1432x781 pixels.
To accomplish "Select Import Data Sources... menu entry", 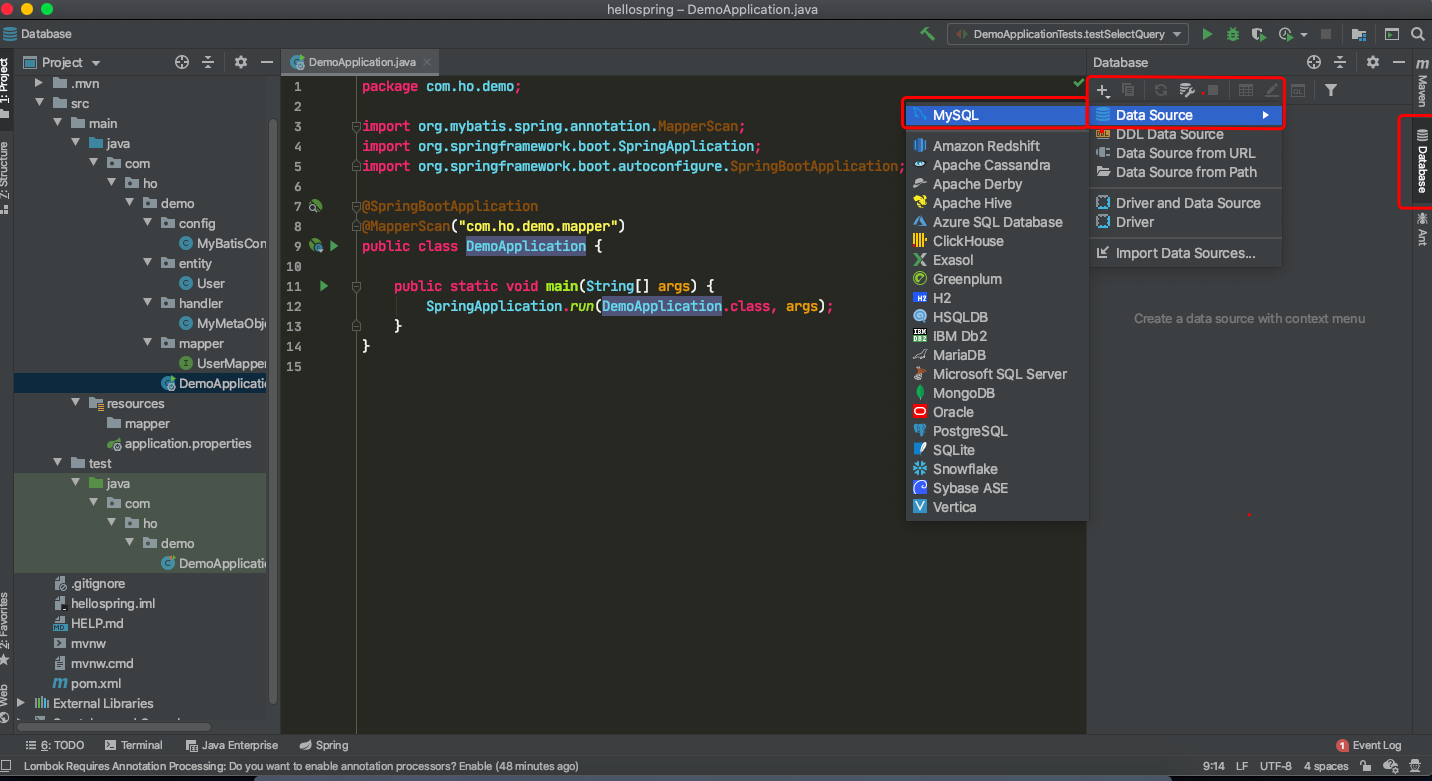I will coord(1186,253).
